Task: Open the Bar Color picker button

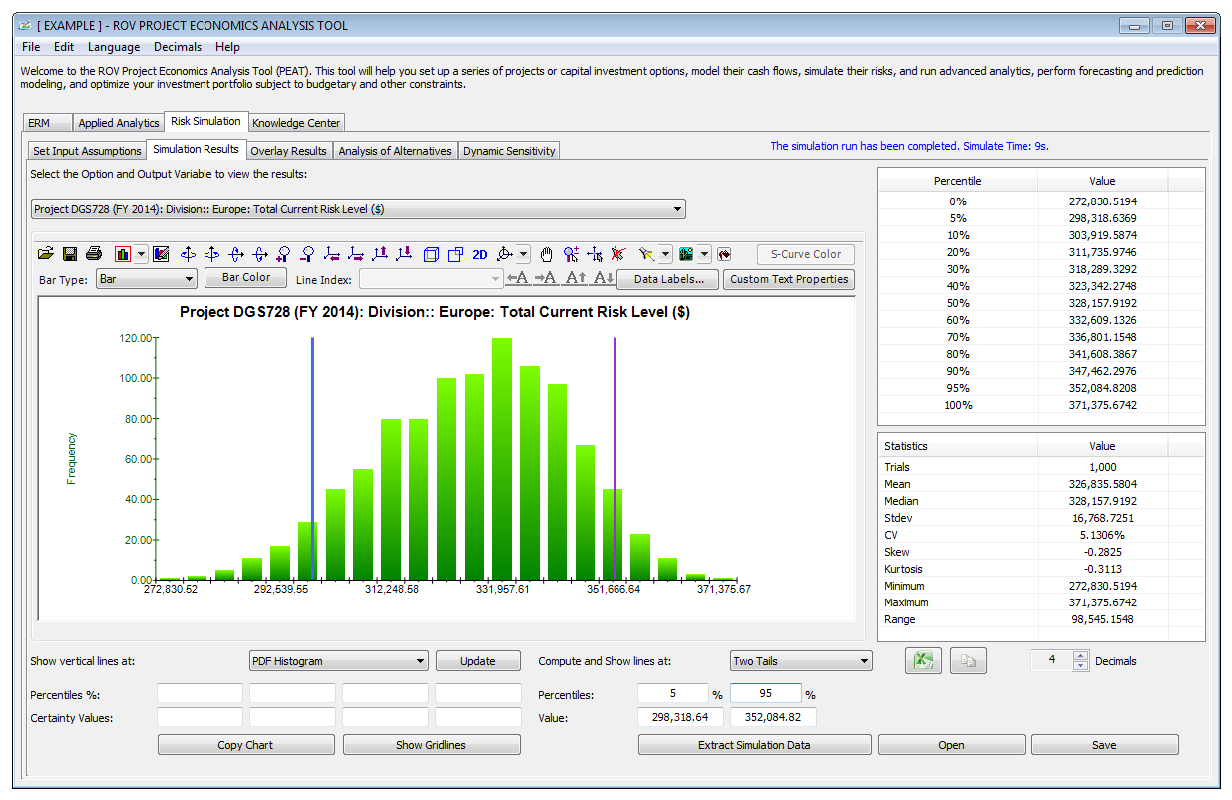Action: (246, 278)
